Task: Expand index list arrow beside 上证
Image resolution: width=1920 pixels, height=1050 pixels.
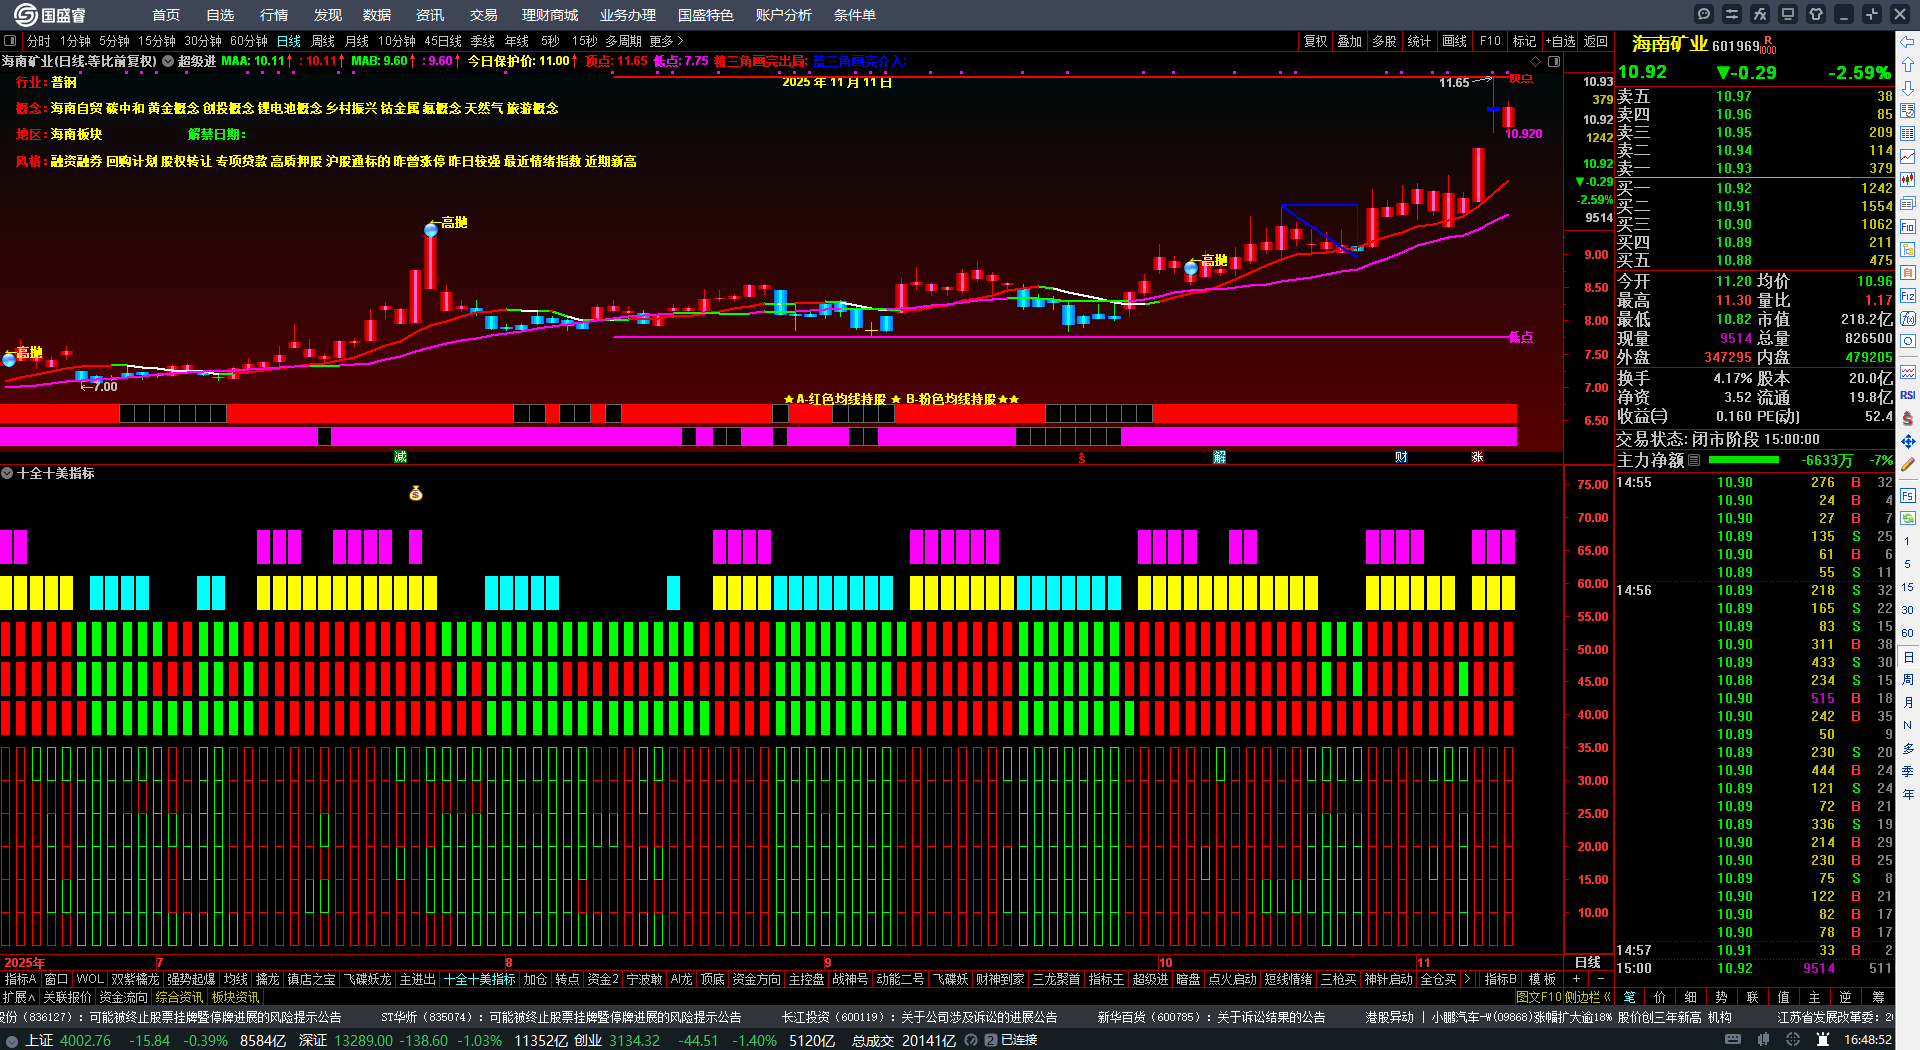Action: (12, 1040)
